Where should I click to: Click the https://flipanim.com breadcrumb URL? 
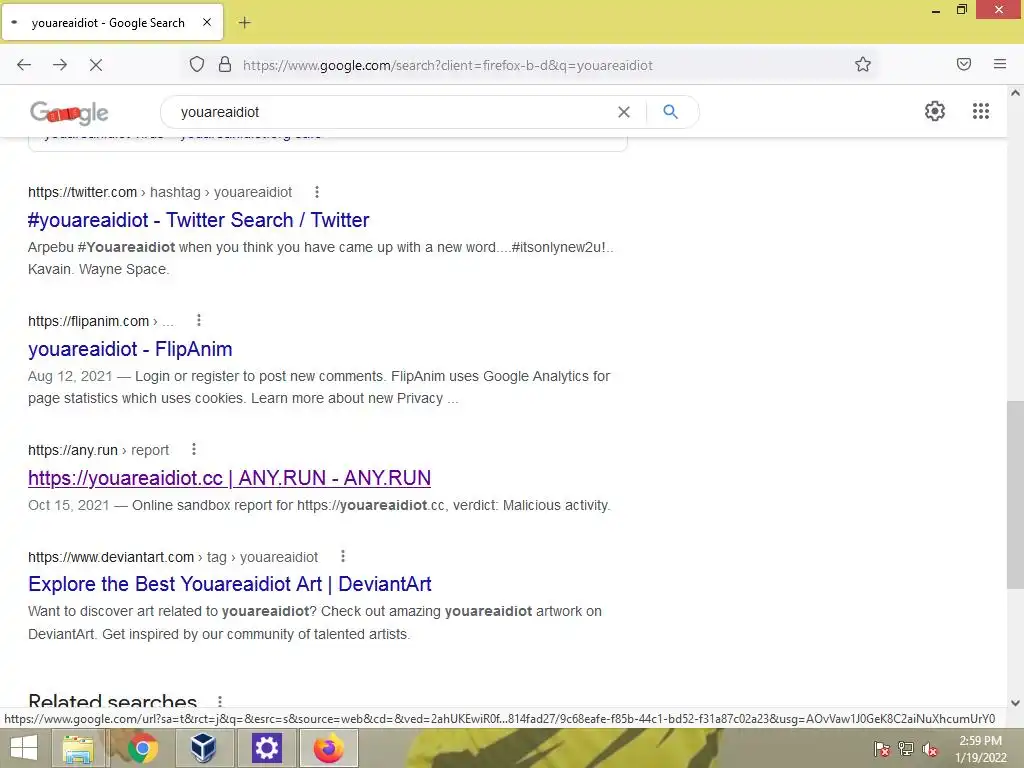(x=88, y=321)
